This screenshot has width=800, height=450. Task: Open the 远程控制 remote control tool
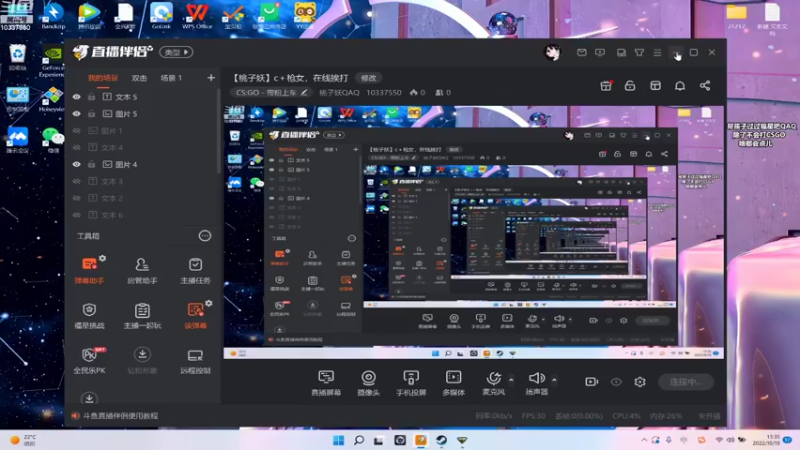pos(195,360)
